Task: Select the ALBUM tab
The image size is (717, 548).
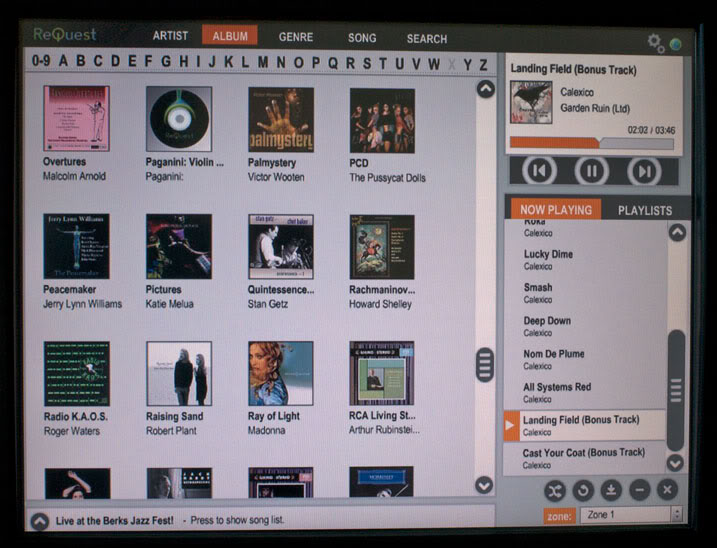Action: (x=230, y=36)
